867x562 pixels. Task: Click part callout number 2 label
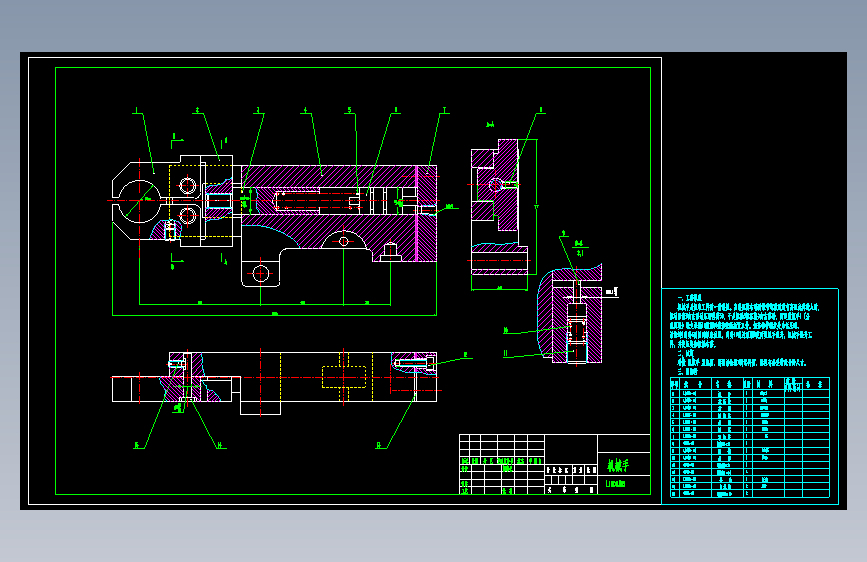(197, 111)
